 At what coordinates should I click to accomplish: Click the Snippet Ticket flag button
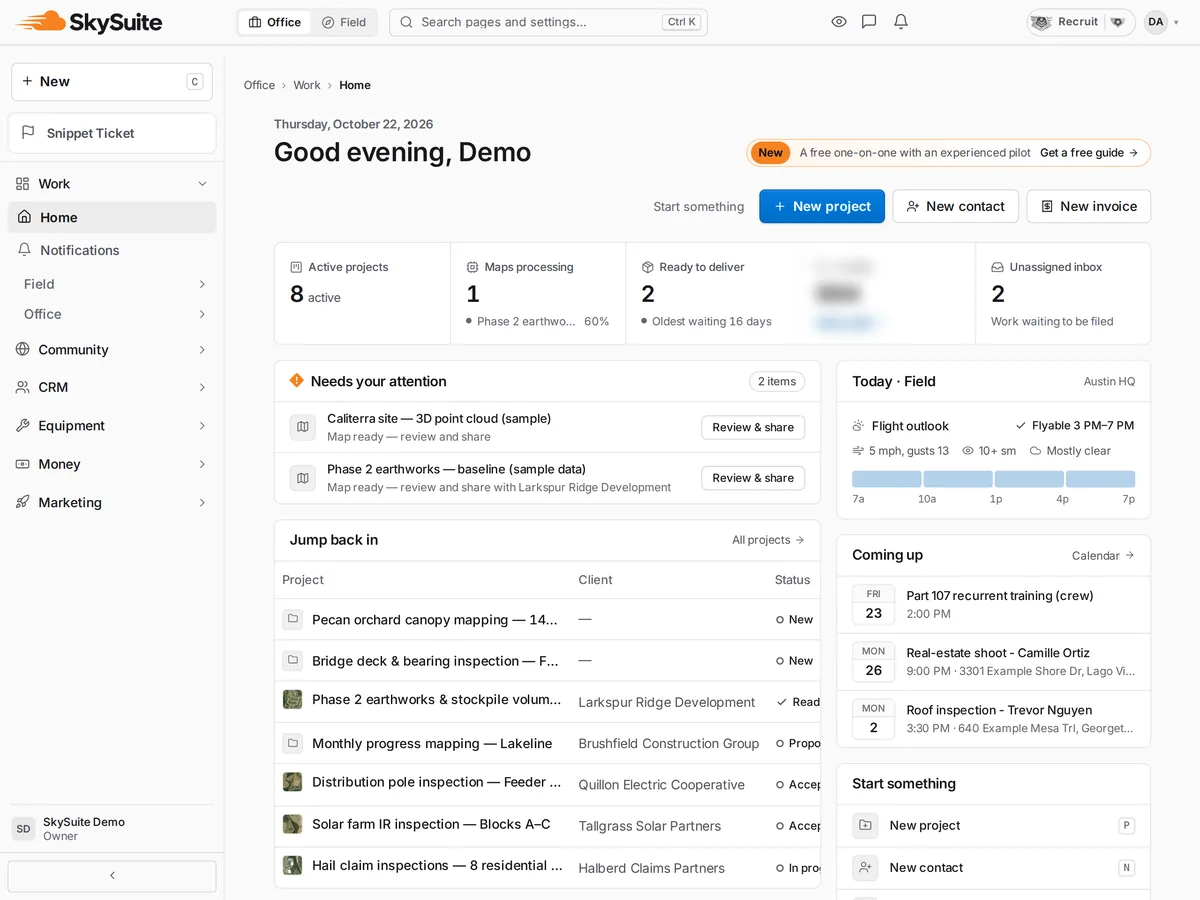coord(112,133)
